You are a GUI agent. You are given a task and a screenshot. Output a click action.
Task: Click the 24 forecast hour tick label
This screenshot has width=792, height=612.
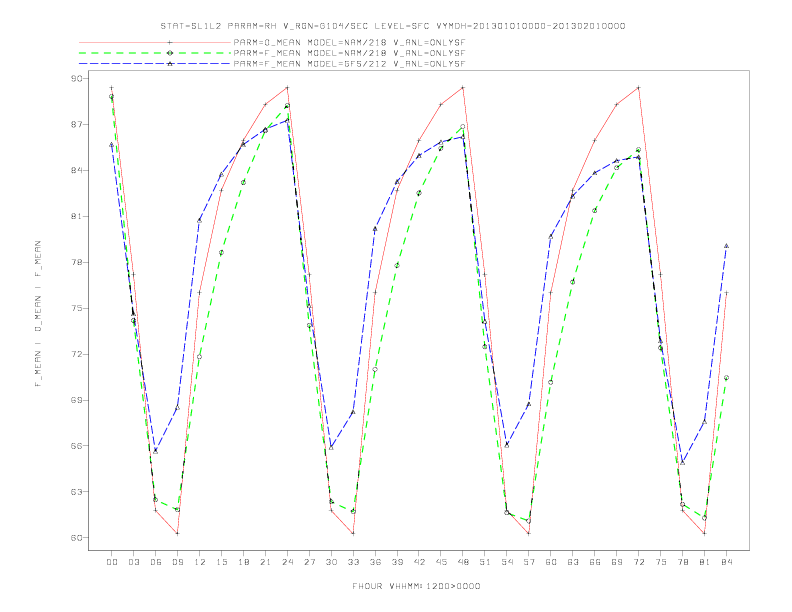click(287, 562)
